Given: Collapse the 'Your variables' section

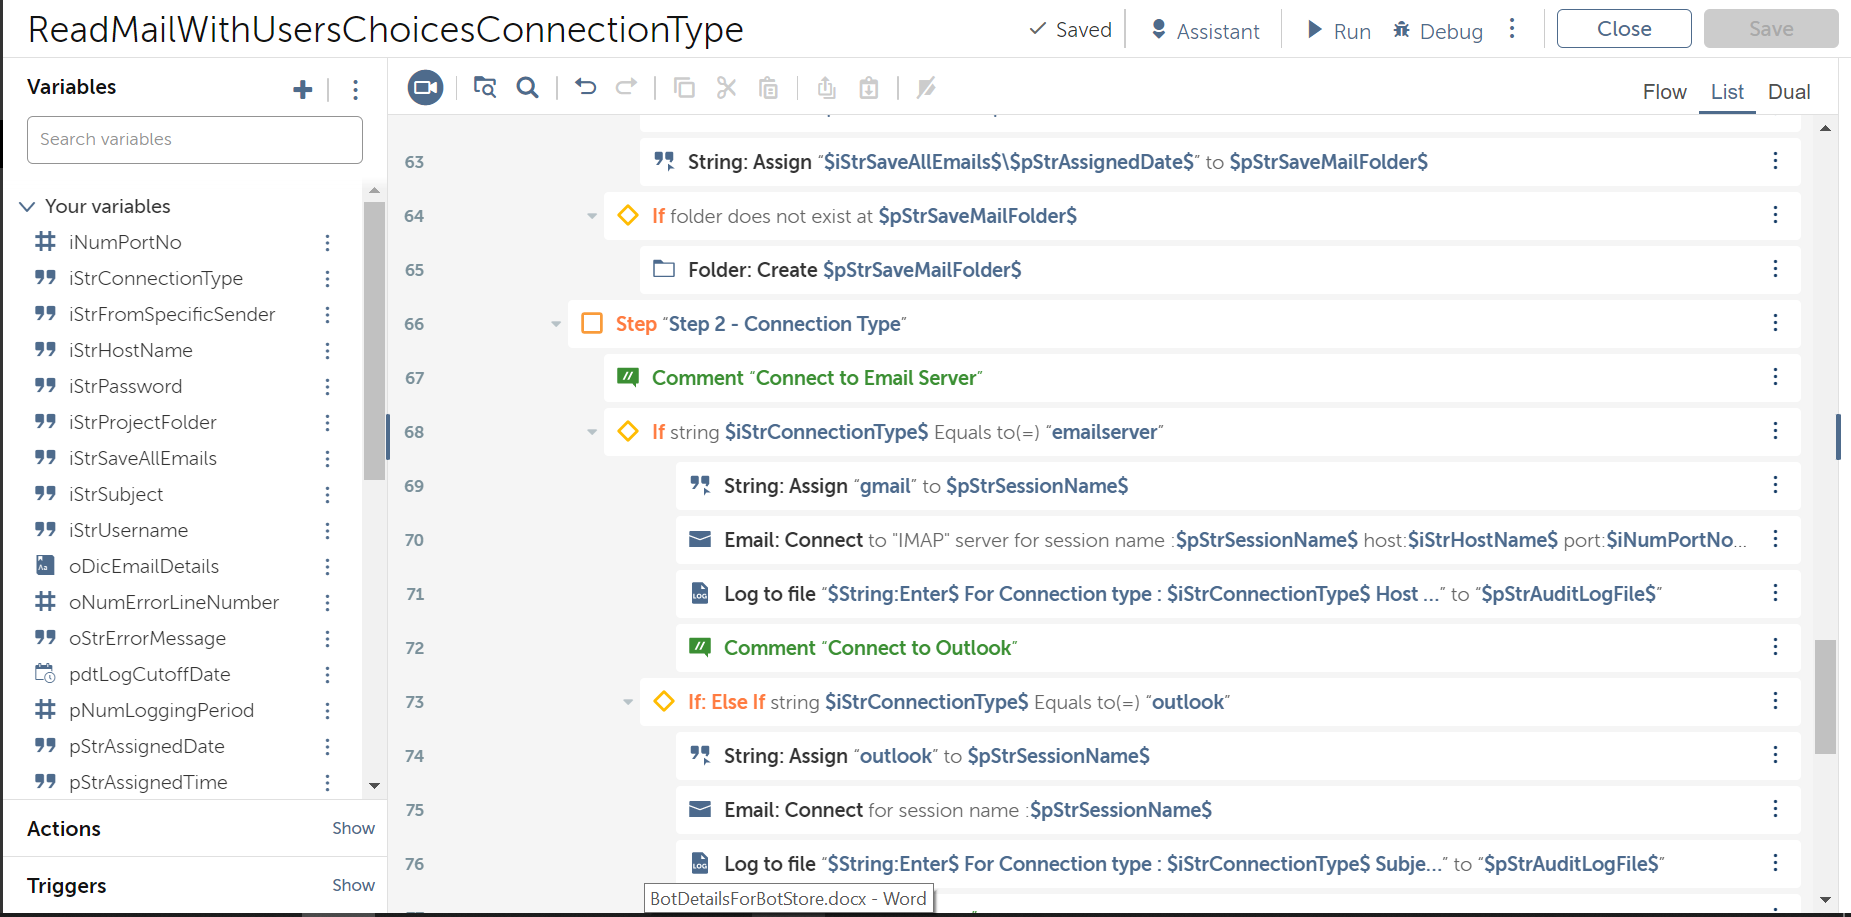Looking at the screenshot, I should pos(27,207).
